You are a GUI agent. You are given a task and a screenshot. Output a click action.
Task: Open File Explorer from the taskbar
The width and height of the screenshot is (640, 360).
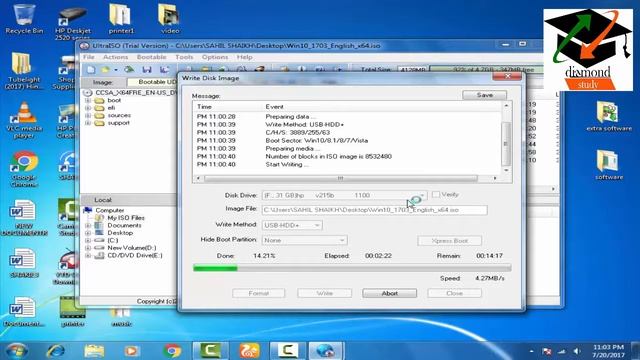pos(94,351)
